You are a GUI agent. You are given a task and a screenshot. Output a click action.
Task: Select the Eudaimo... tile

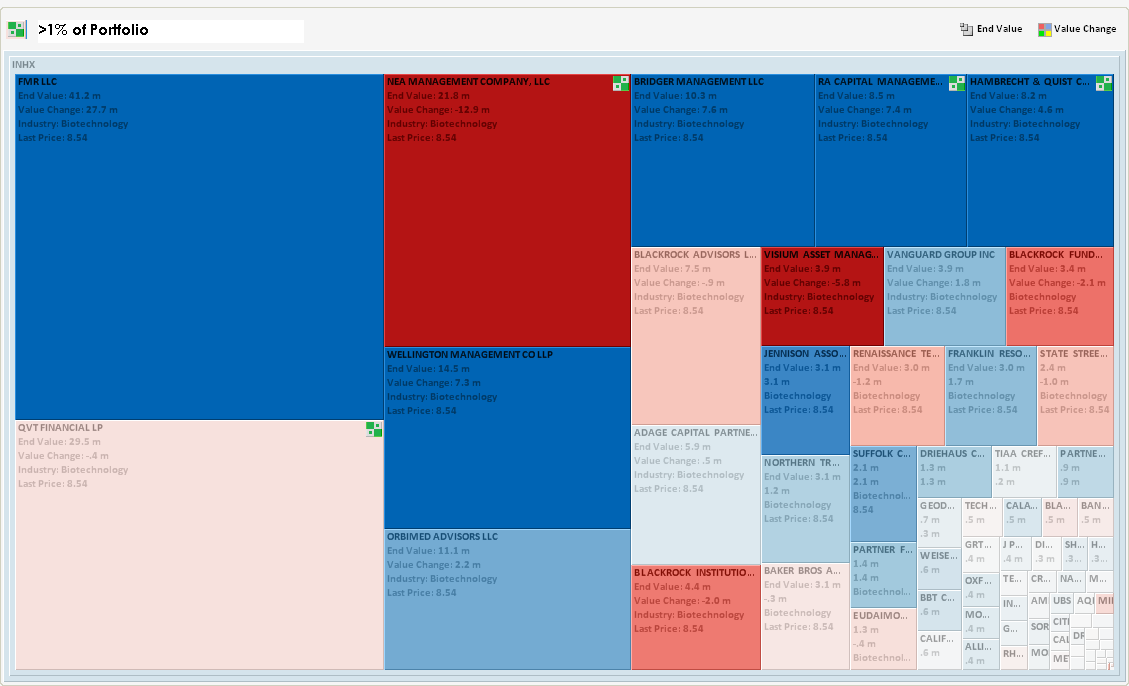[x=883, y=639]
